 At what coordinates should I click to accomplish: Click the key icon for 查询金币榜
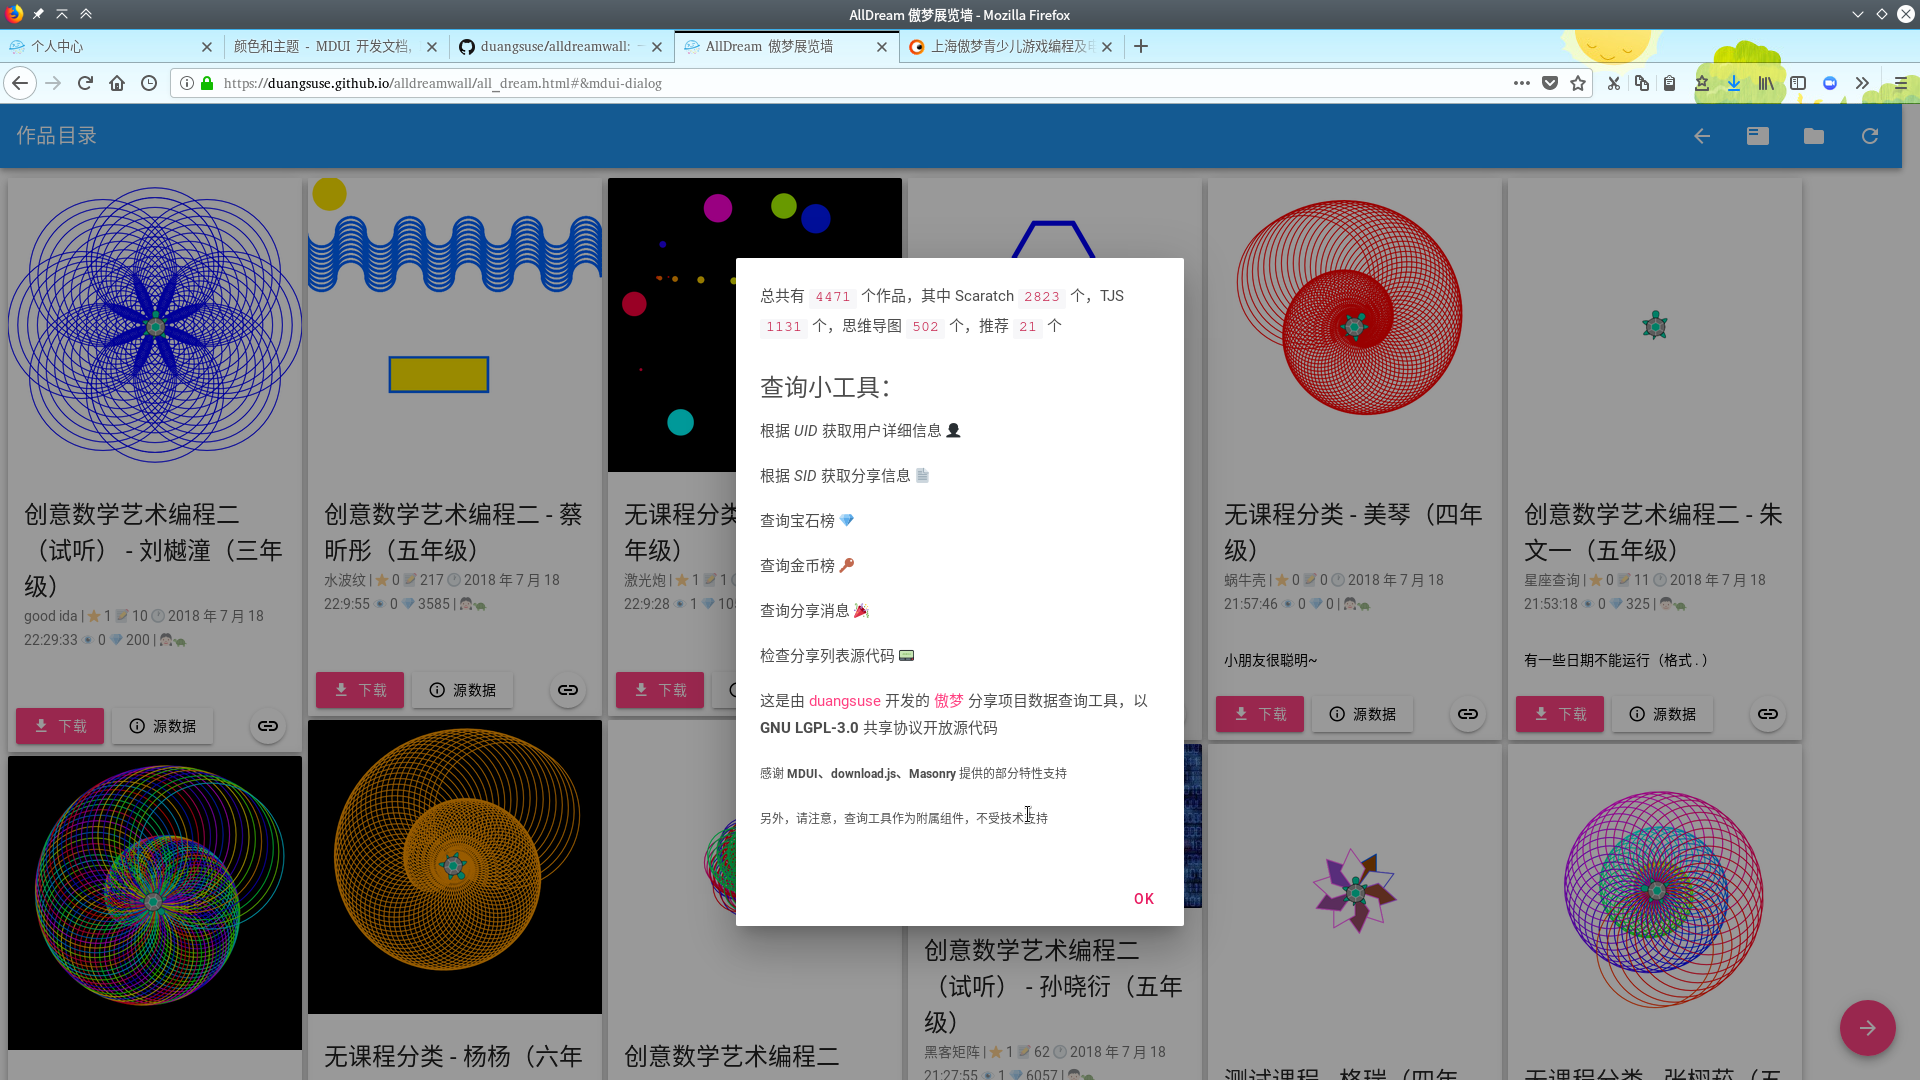point(847,566)
